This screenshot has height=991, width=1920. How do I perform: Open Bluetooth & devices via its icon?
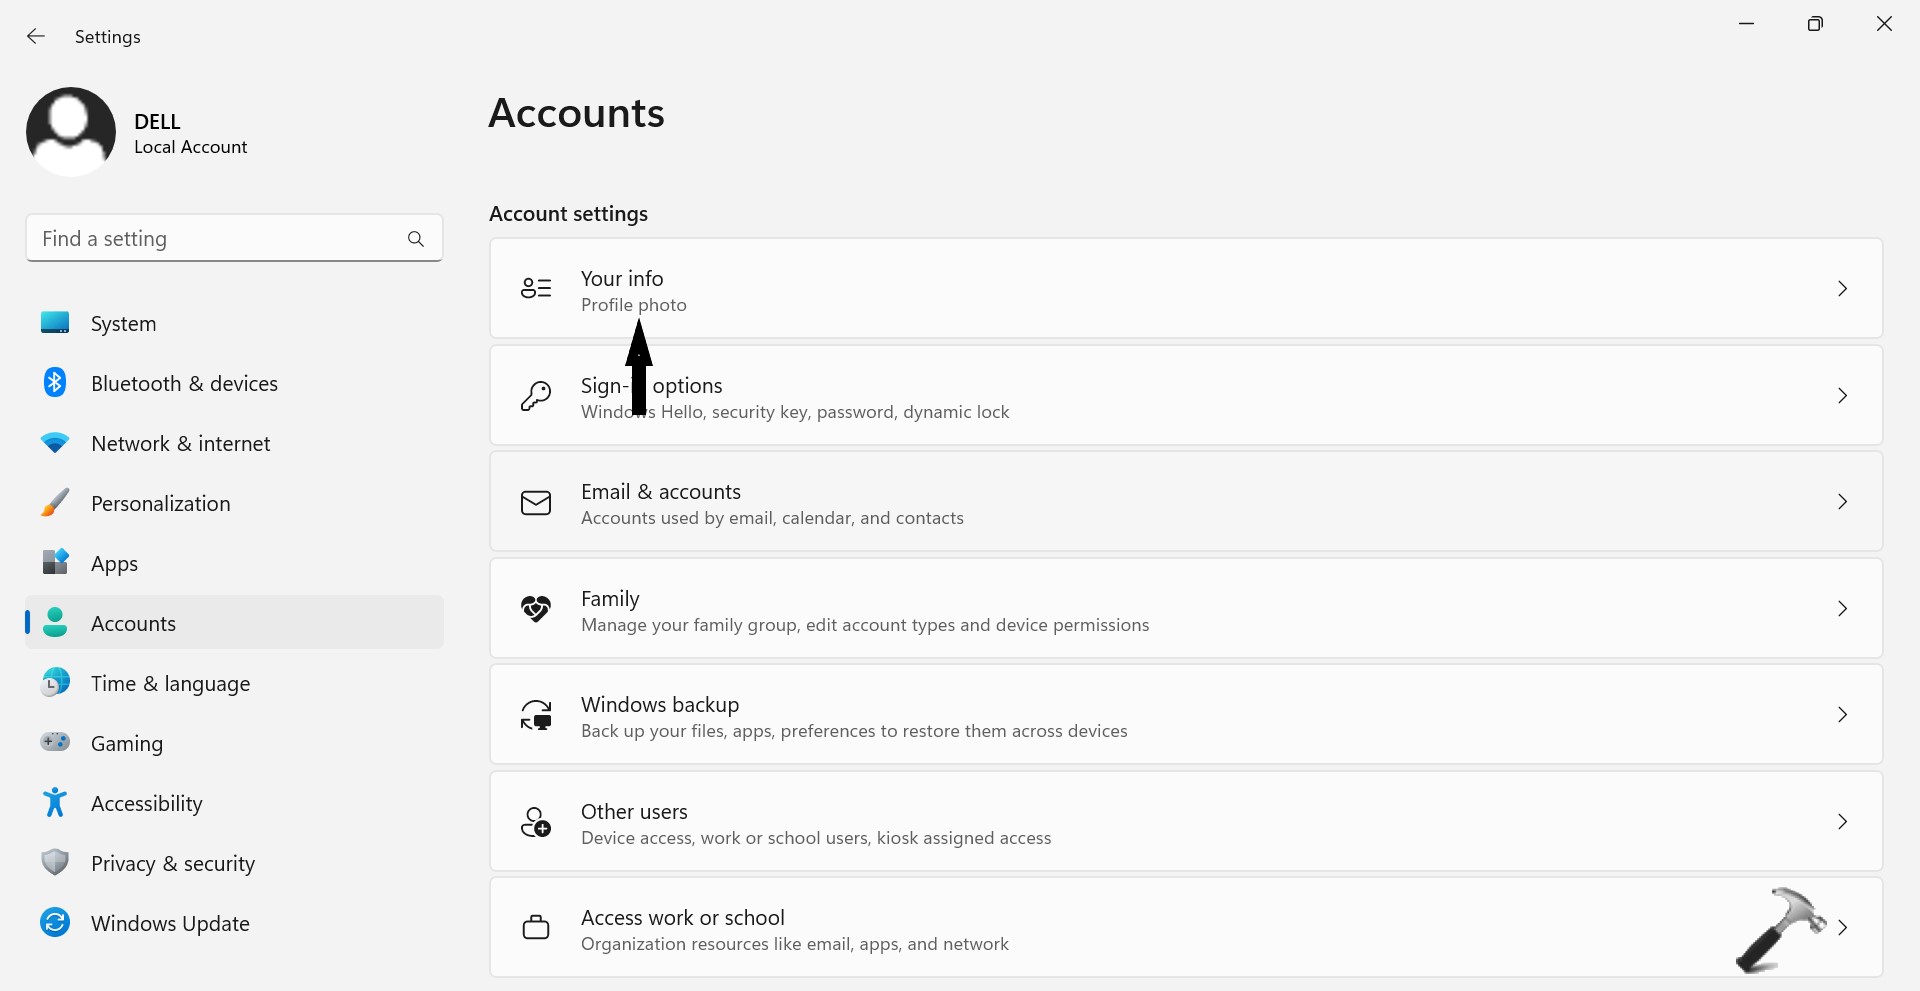[55, 383]
